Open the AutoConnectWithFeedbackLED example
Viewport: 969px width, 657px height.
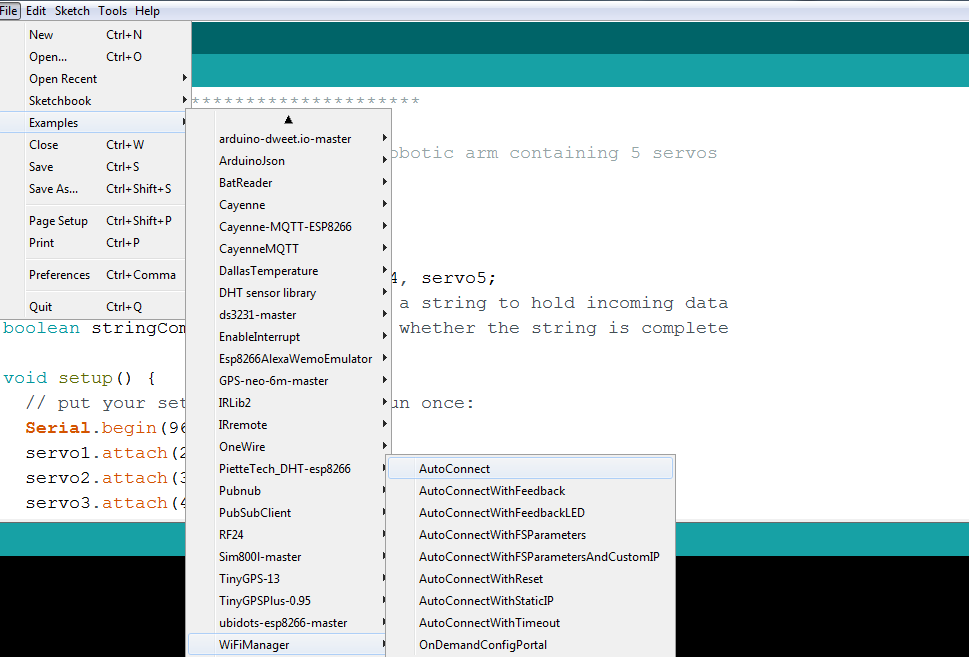click(x=530, y=513)
